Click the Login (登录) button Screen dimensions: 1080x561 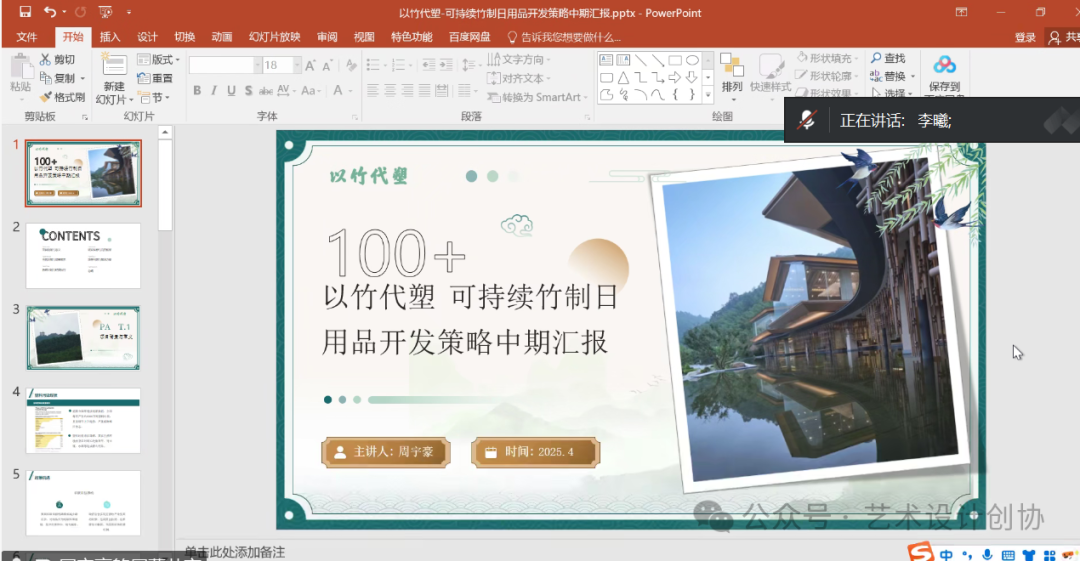click(x=1025, y=37)
